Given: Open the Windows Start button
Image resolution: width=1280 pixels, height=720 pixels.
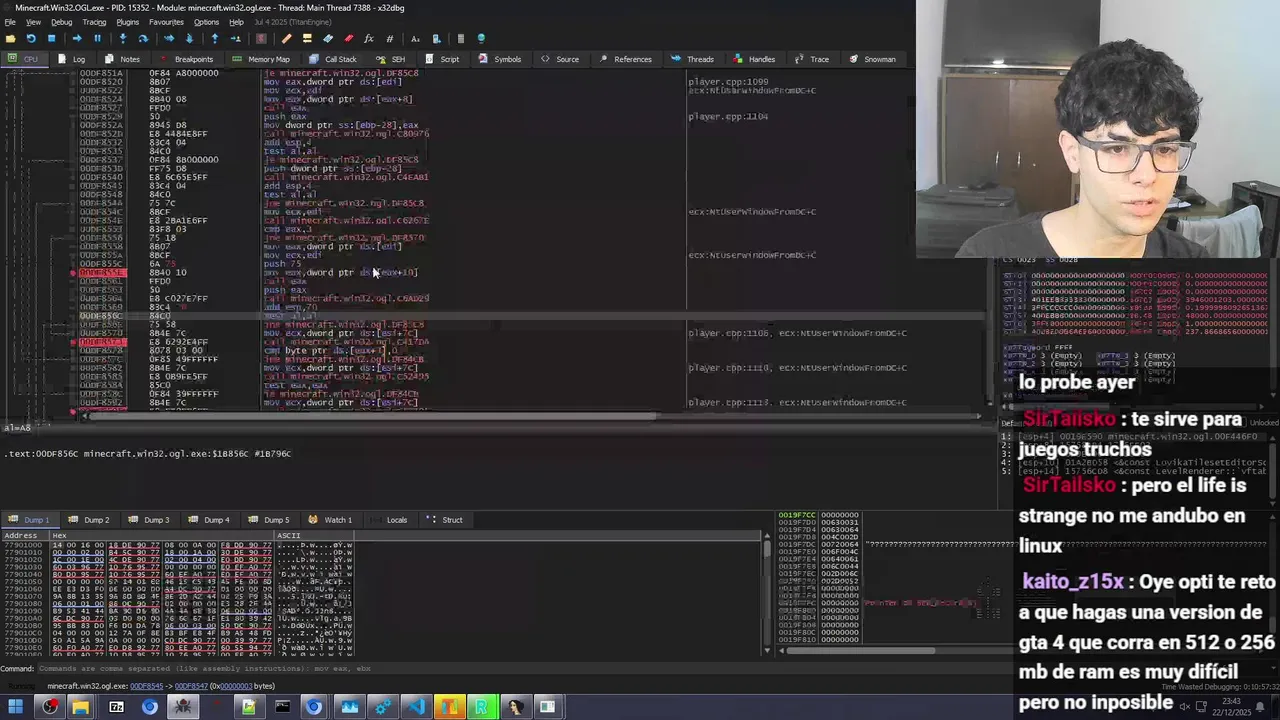Looking at the screenshot, I should click(x=15, y=707).
